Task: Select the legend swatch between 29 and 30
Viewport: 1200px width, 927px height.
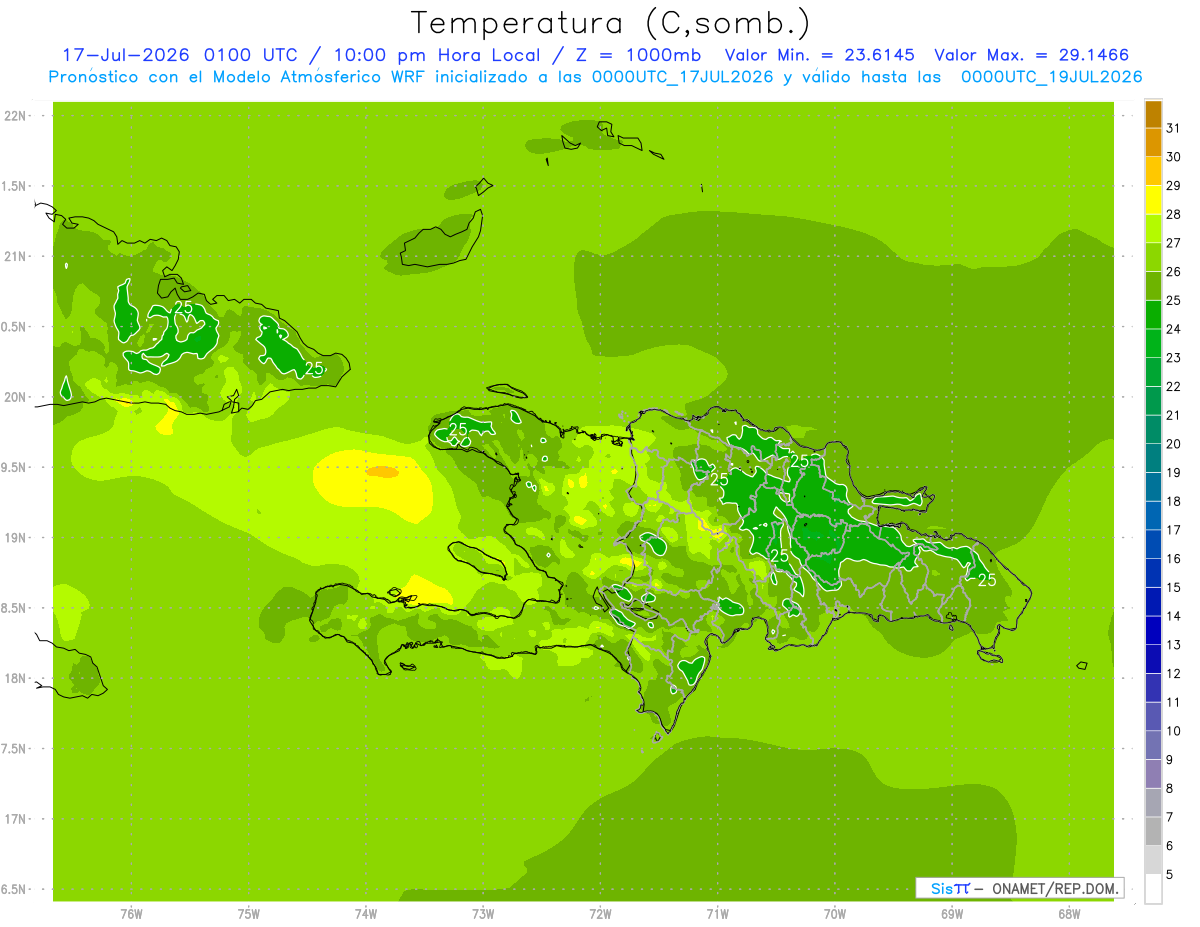Action: [x=1153, y=171]
